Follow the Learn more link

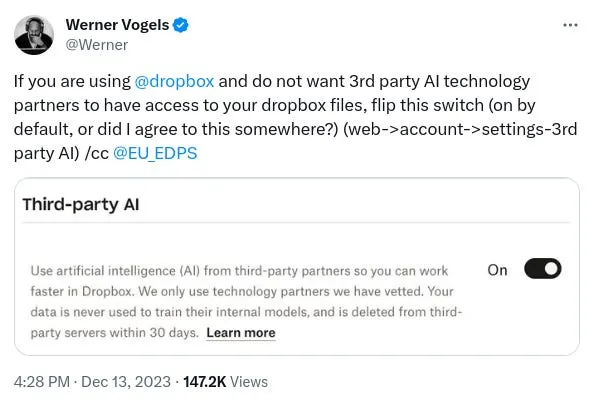[241, 333]
